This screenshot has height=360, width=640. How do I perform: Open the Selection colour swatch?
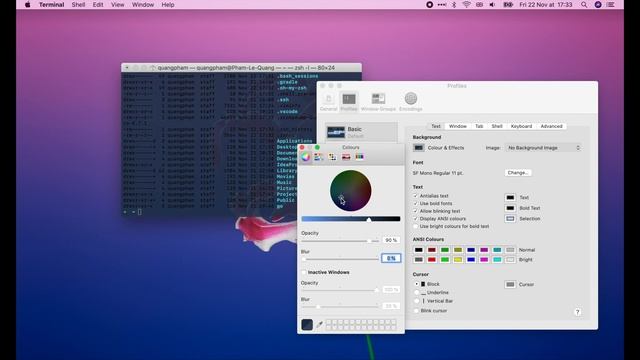510,219
